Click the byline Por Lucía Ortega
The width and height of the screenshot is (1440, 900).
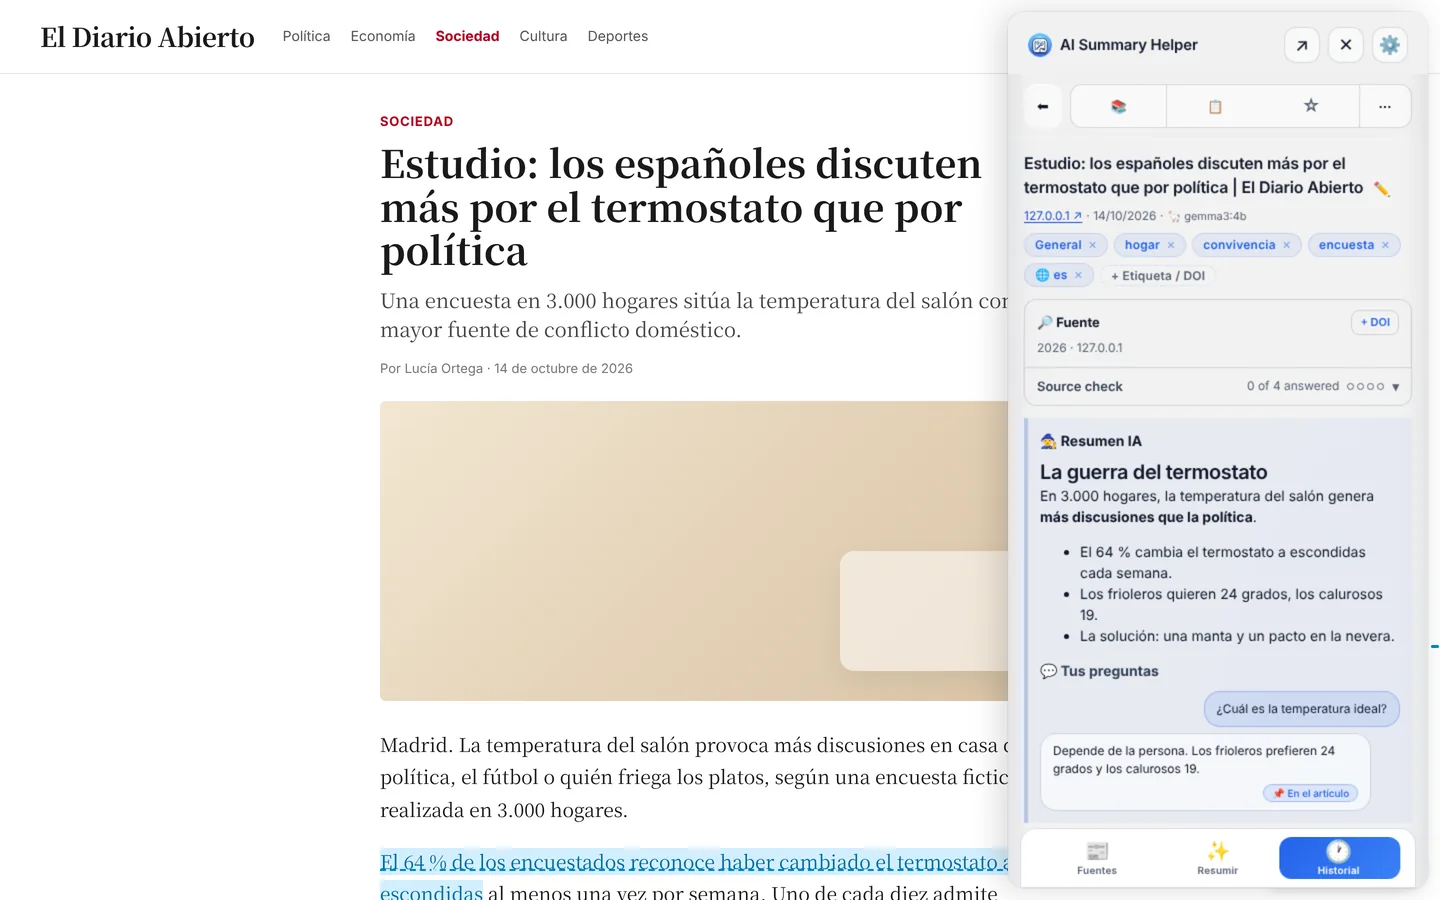431,369
